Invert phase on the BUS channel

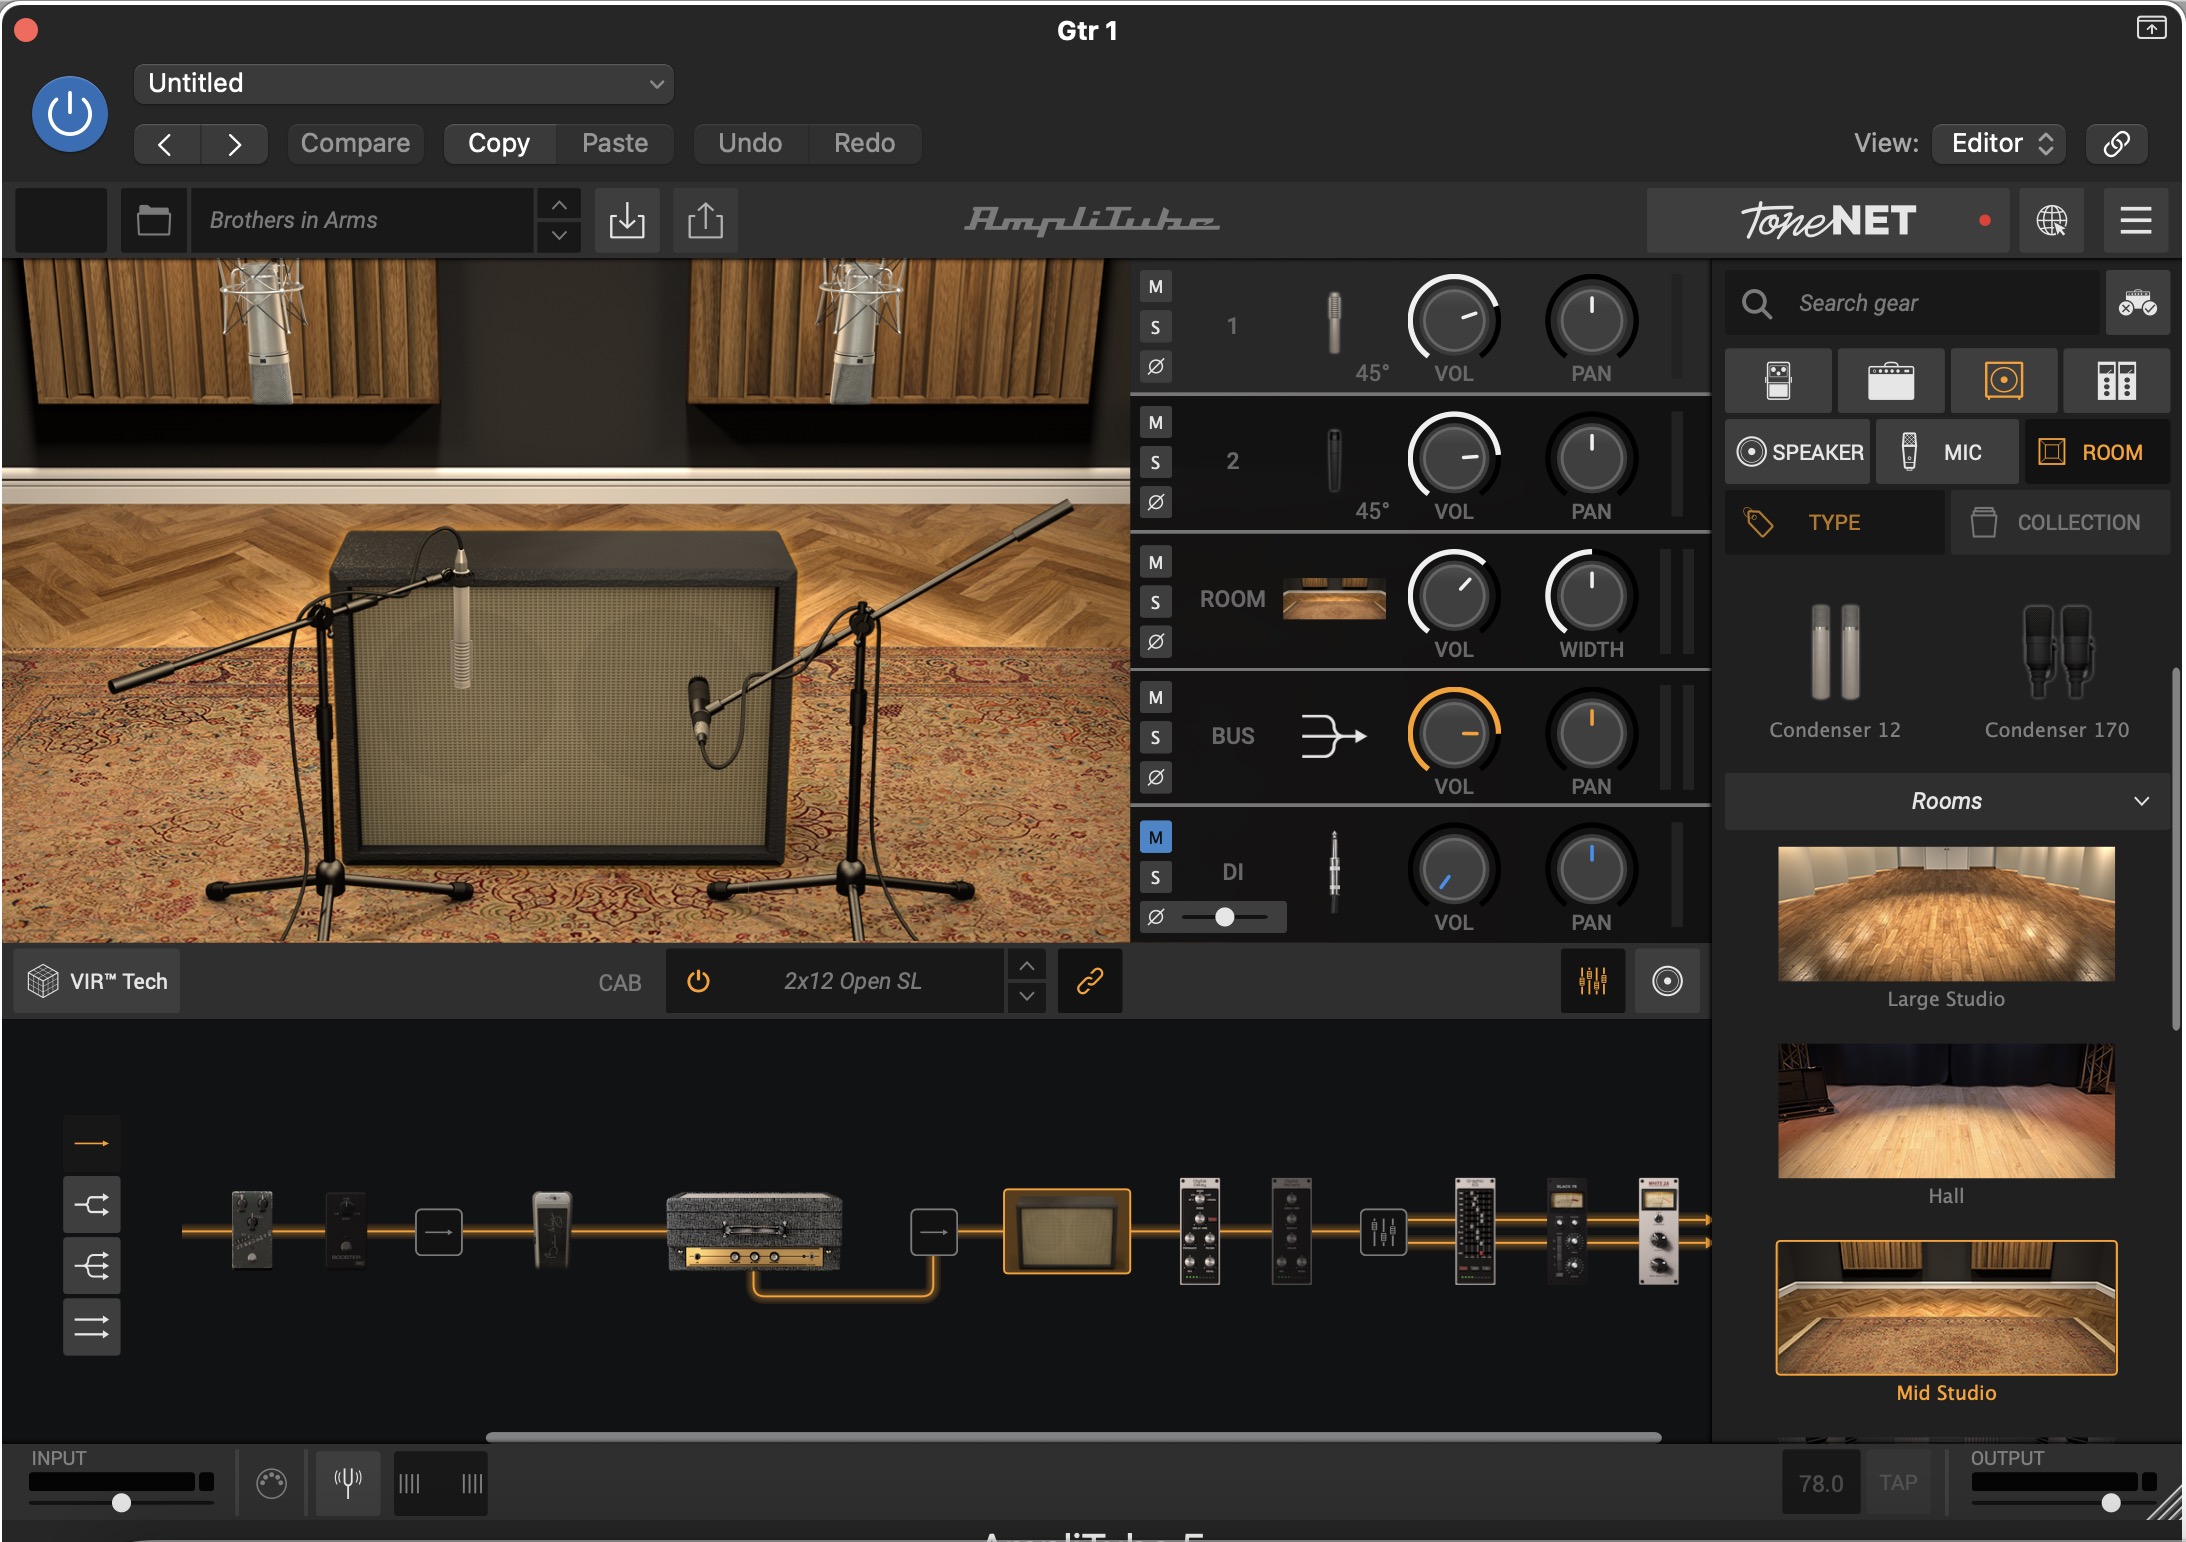(x=1156, y=777)
